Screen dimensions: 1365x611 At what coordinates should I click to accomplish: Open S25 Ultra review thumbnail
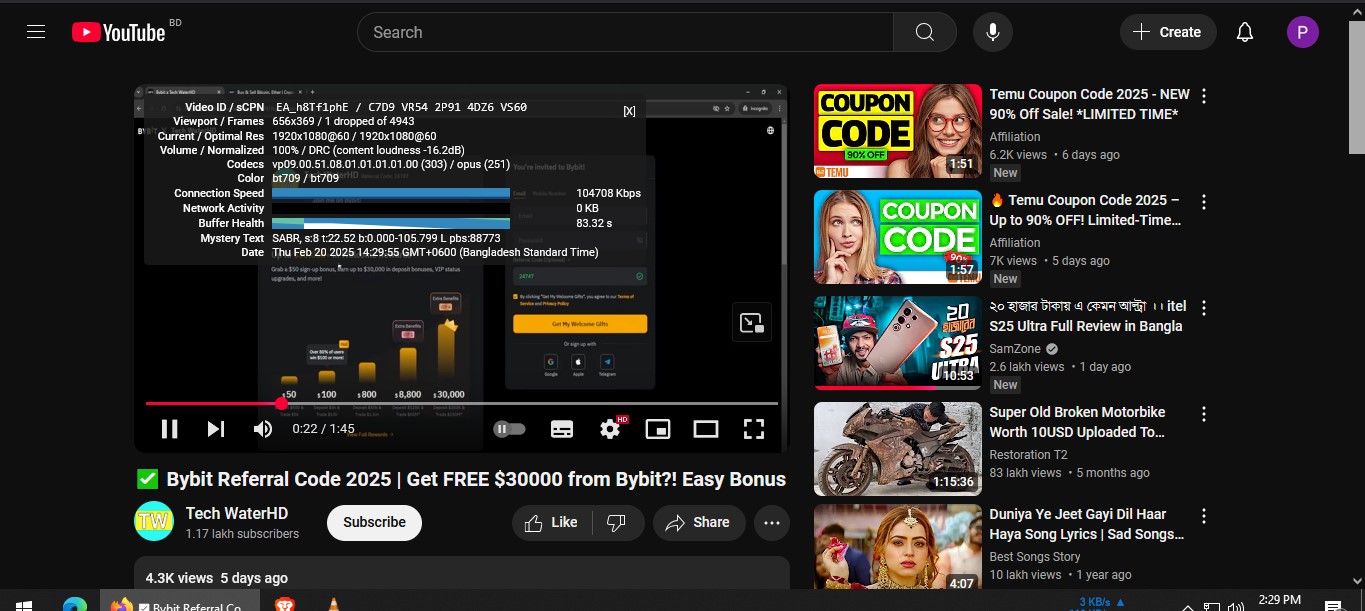[898, 343]
